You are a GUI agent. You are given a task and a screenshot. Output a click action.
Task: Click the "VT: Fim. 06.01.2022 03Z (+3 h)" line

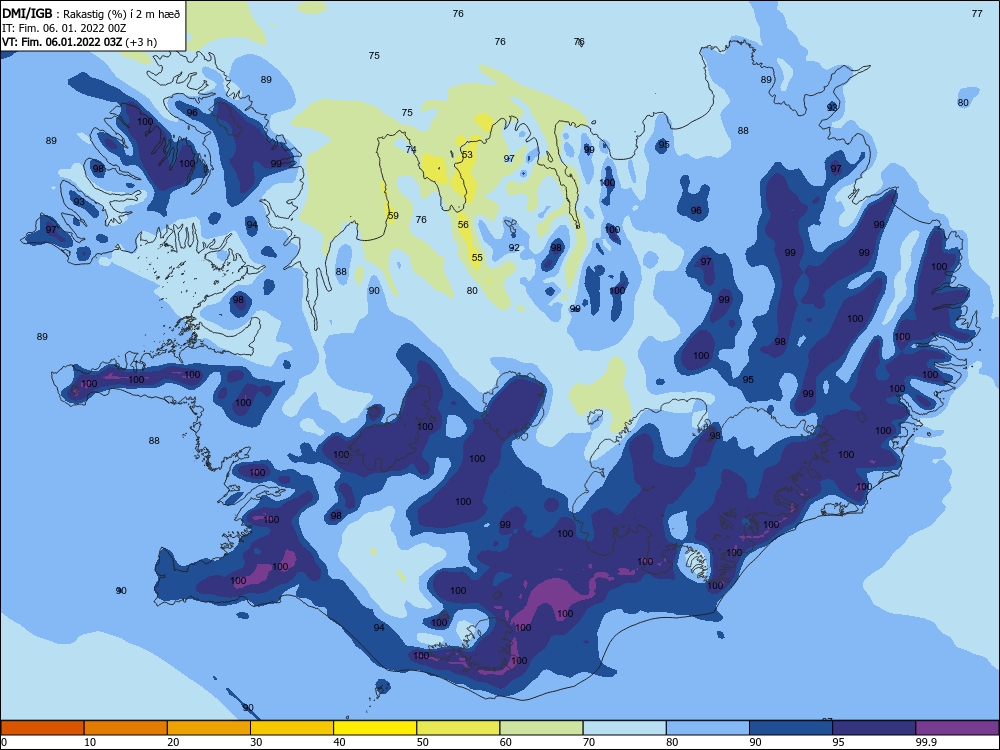click(79, 42)
